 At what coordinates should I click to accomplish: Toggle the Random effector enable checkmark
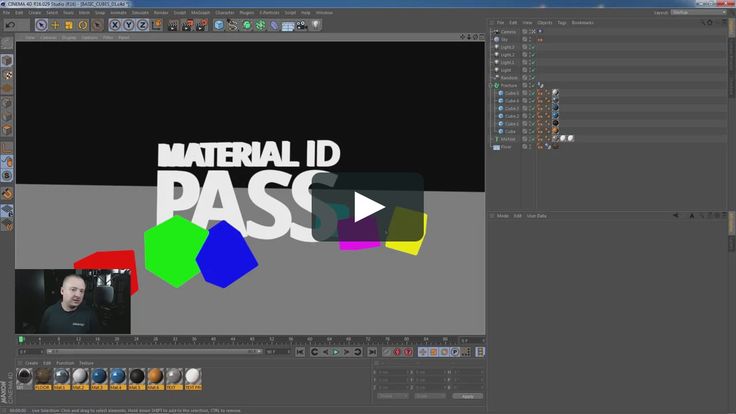(533, 78)
